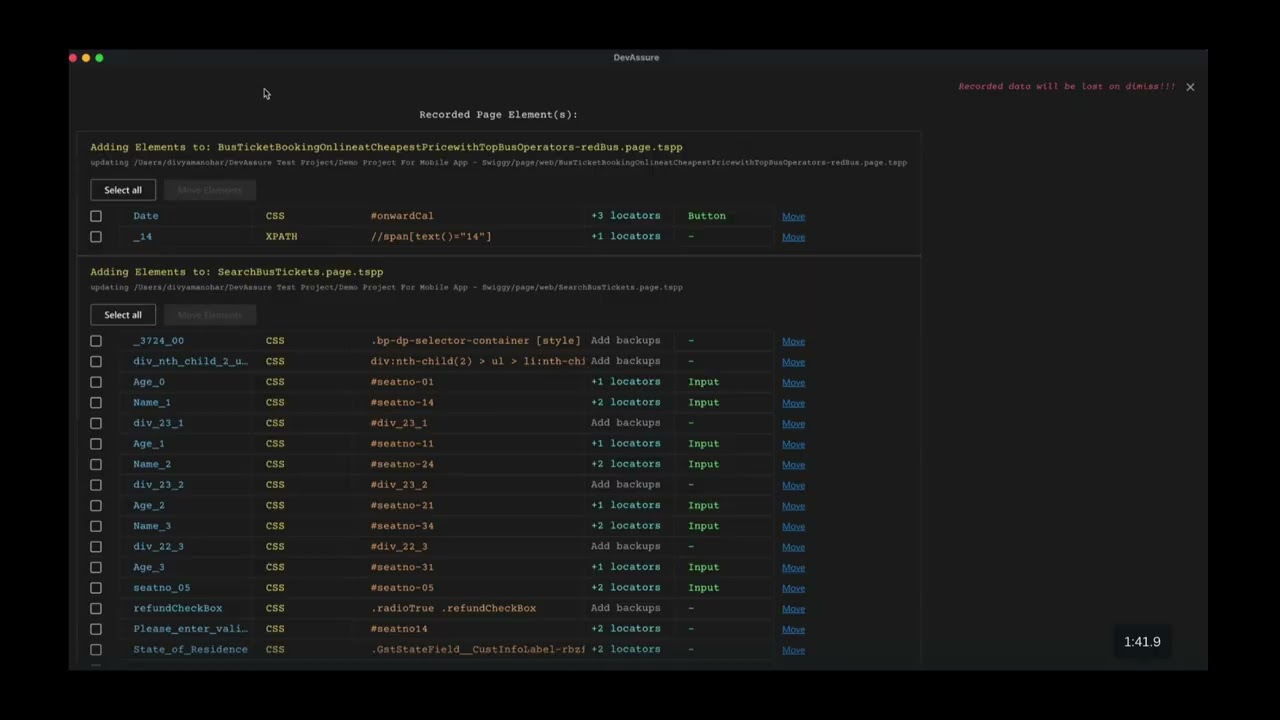
Task: Move the _3724_00 element
Action: [x=793, y=341]
